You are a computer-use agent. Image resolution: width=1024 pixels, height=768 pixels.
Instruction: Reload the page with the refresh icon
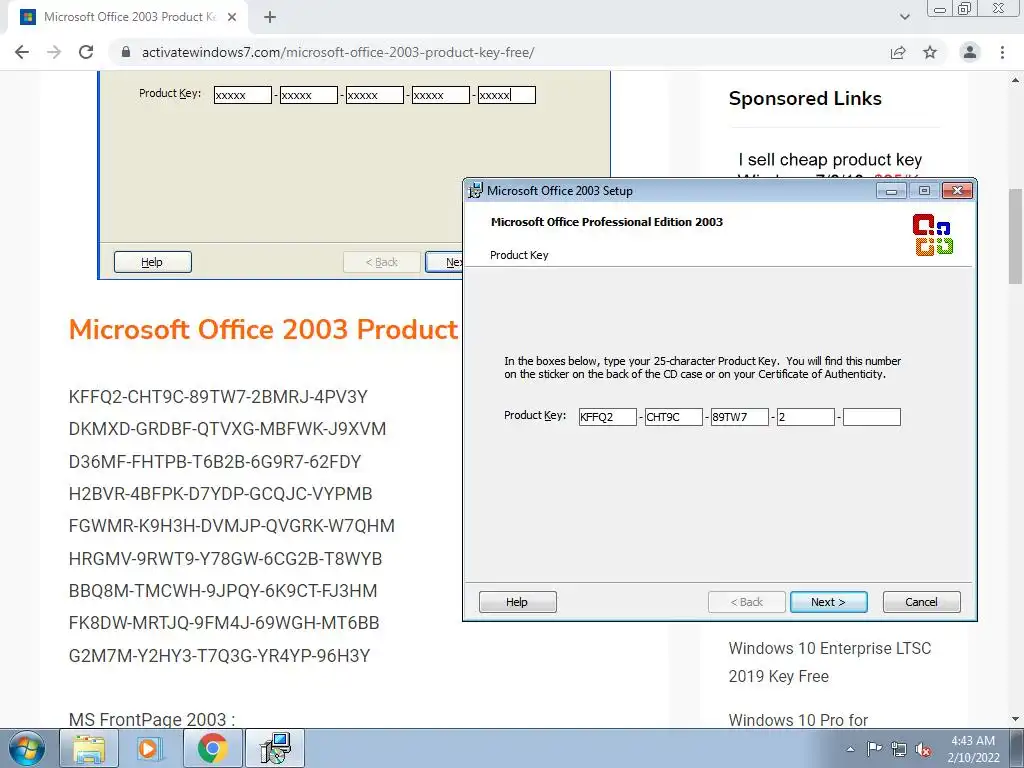tap(86, 52)
